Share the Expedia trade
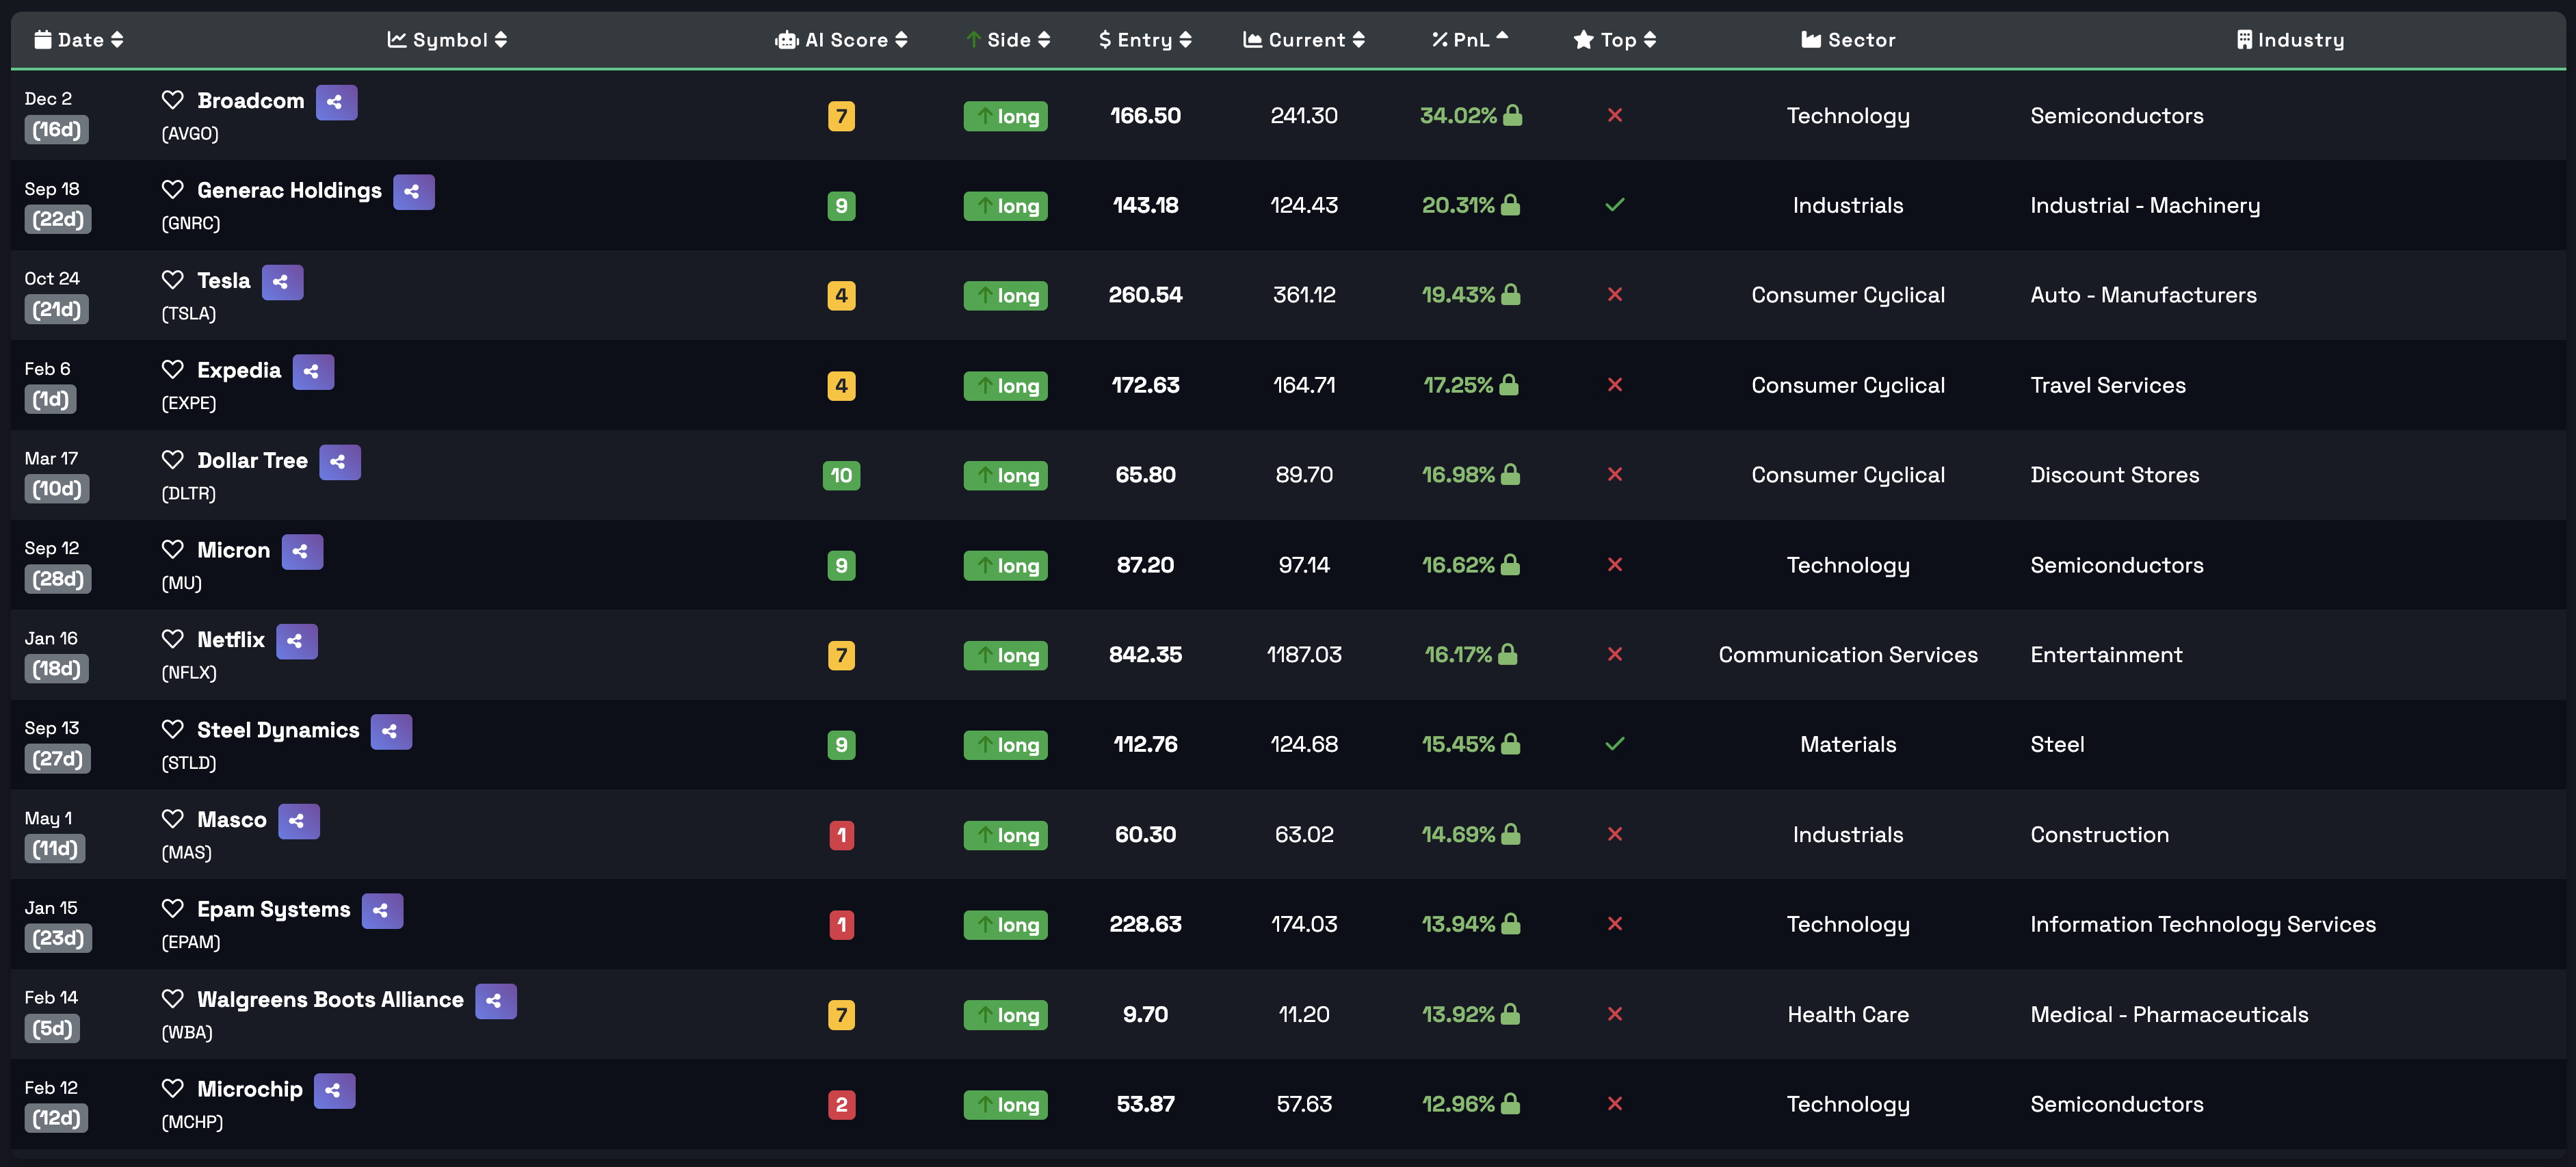Viewport: 2576px width, 1167px height. (x=313, y=372)
